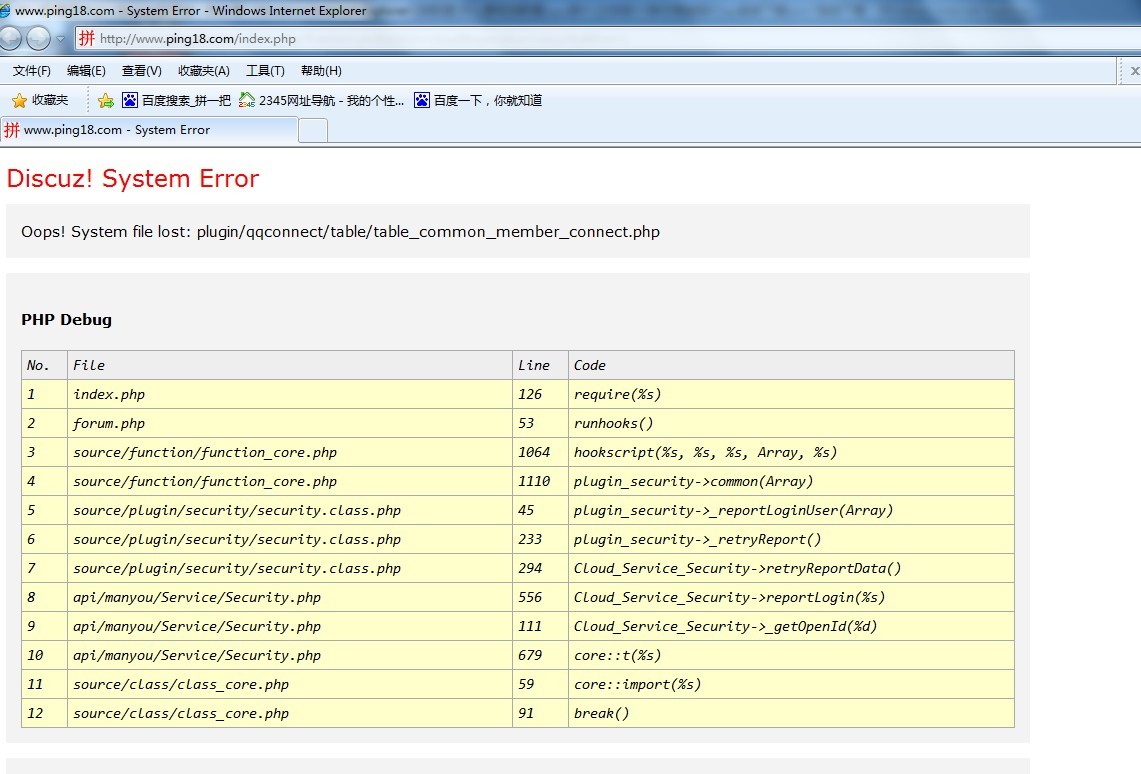The image size is (1141, 774).
Task: Click the line number 233 cell
Action: (x=540, y=540)
